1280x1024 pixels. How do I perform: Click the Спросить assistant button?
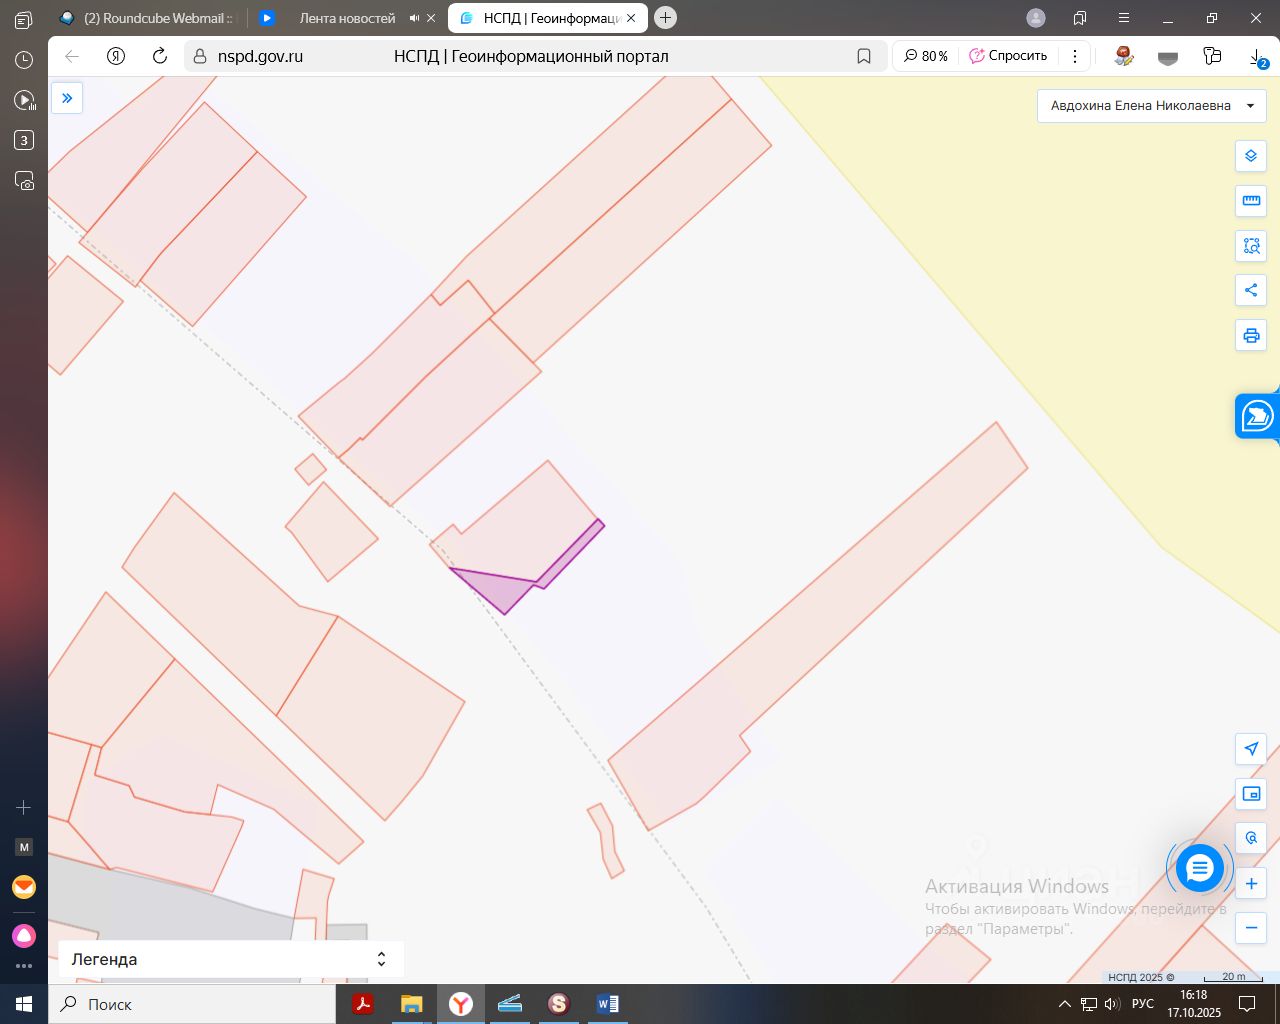[1008, 56]
